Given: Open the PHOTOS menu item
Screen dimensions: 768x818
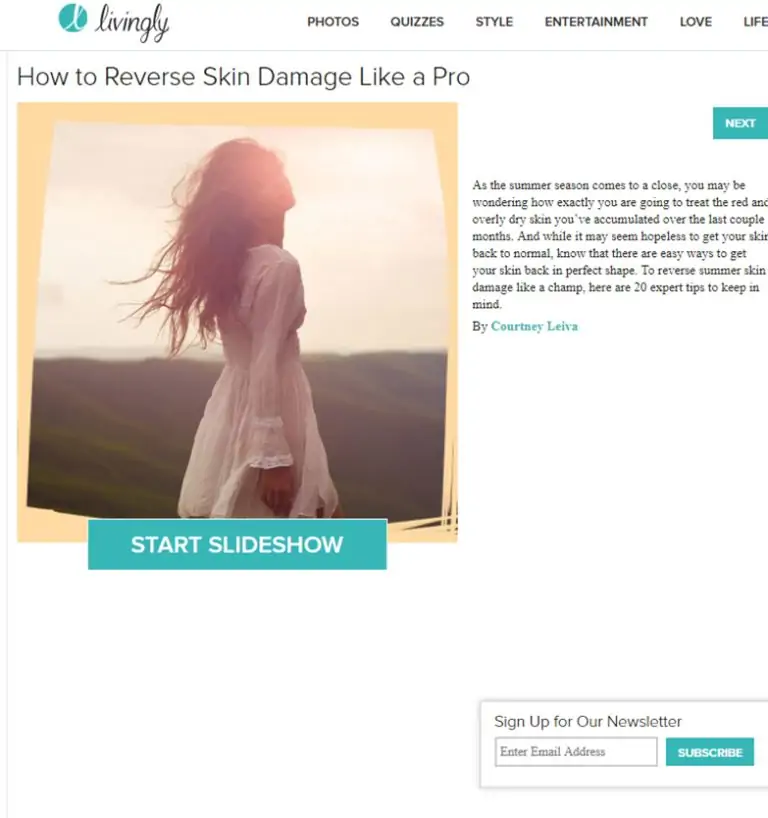Looking at the screenshot, I should [x=333, y=22].
